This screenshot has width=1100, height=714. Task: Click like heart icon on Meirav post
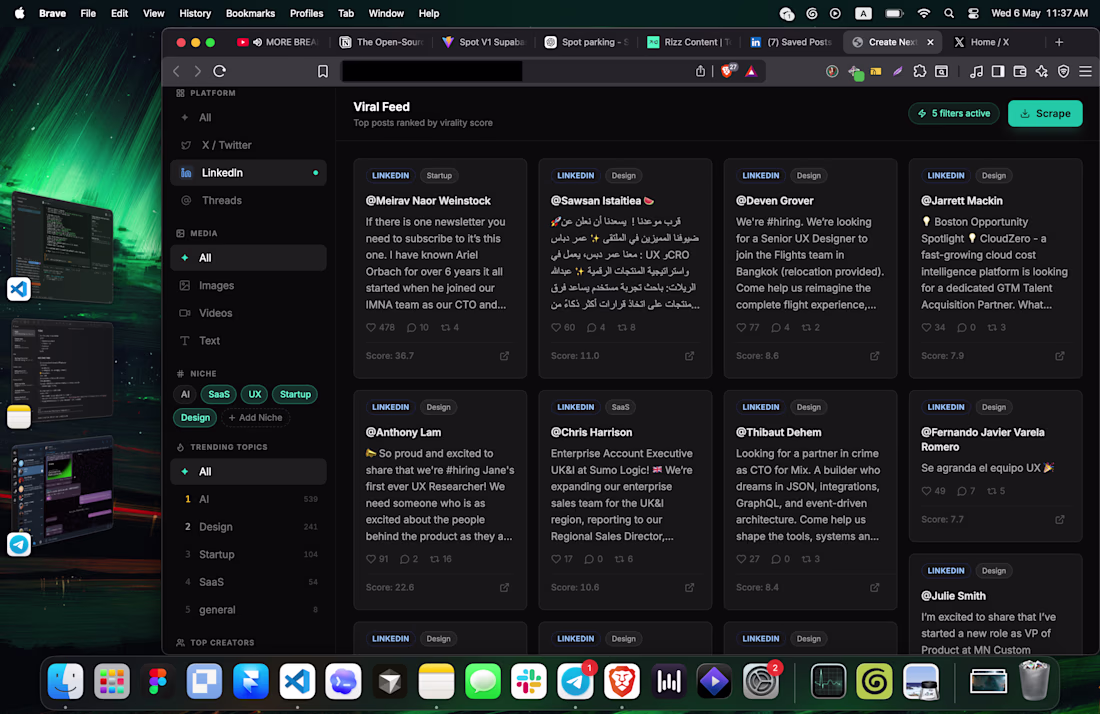click(371, 328)
